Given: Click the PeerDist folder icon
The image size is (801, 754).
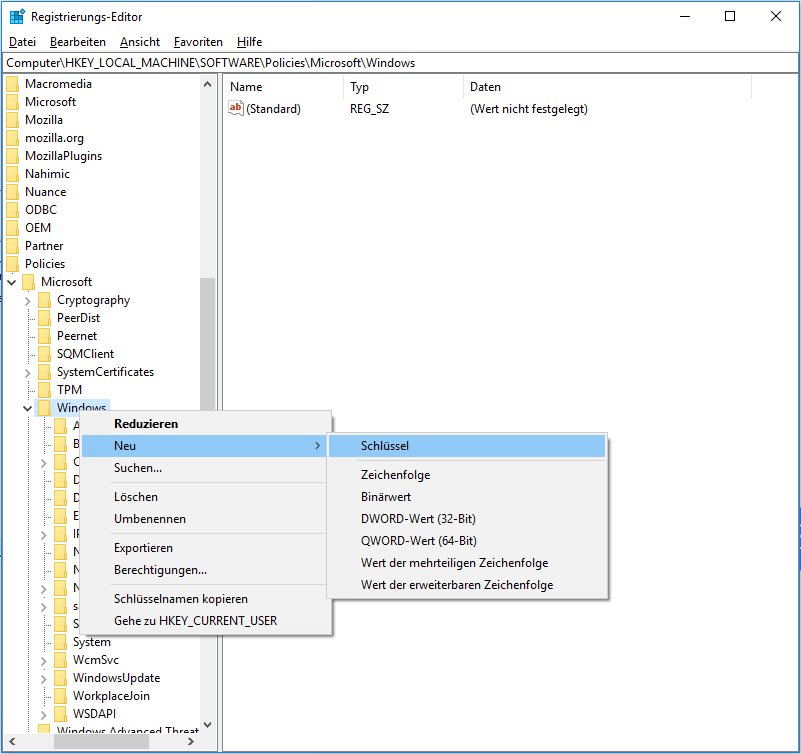Looking at the screenshot, I should coord(44,318).
